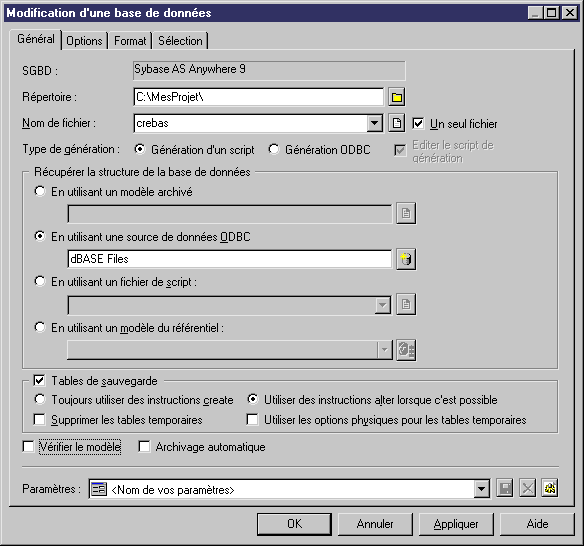Viewport: 584px width, 546px height.
Task: Check Archivage automatique option
Action: pyautogui.click(x=144, y=446)
